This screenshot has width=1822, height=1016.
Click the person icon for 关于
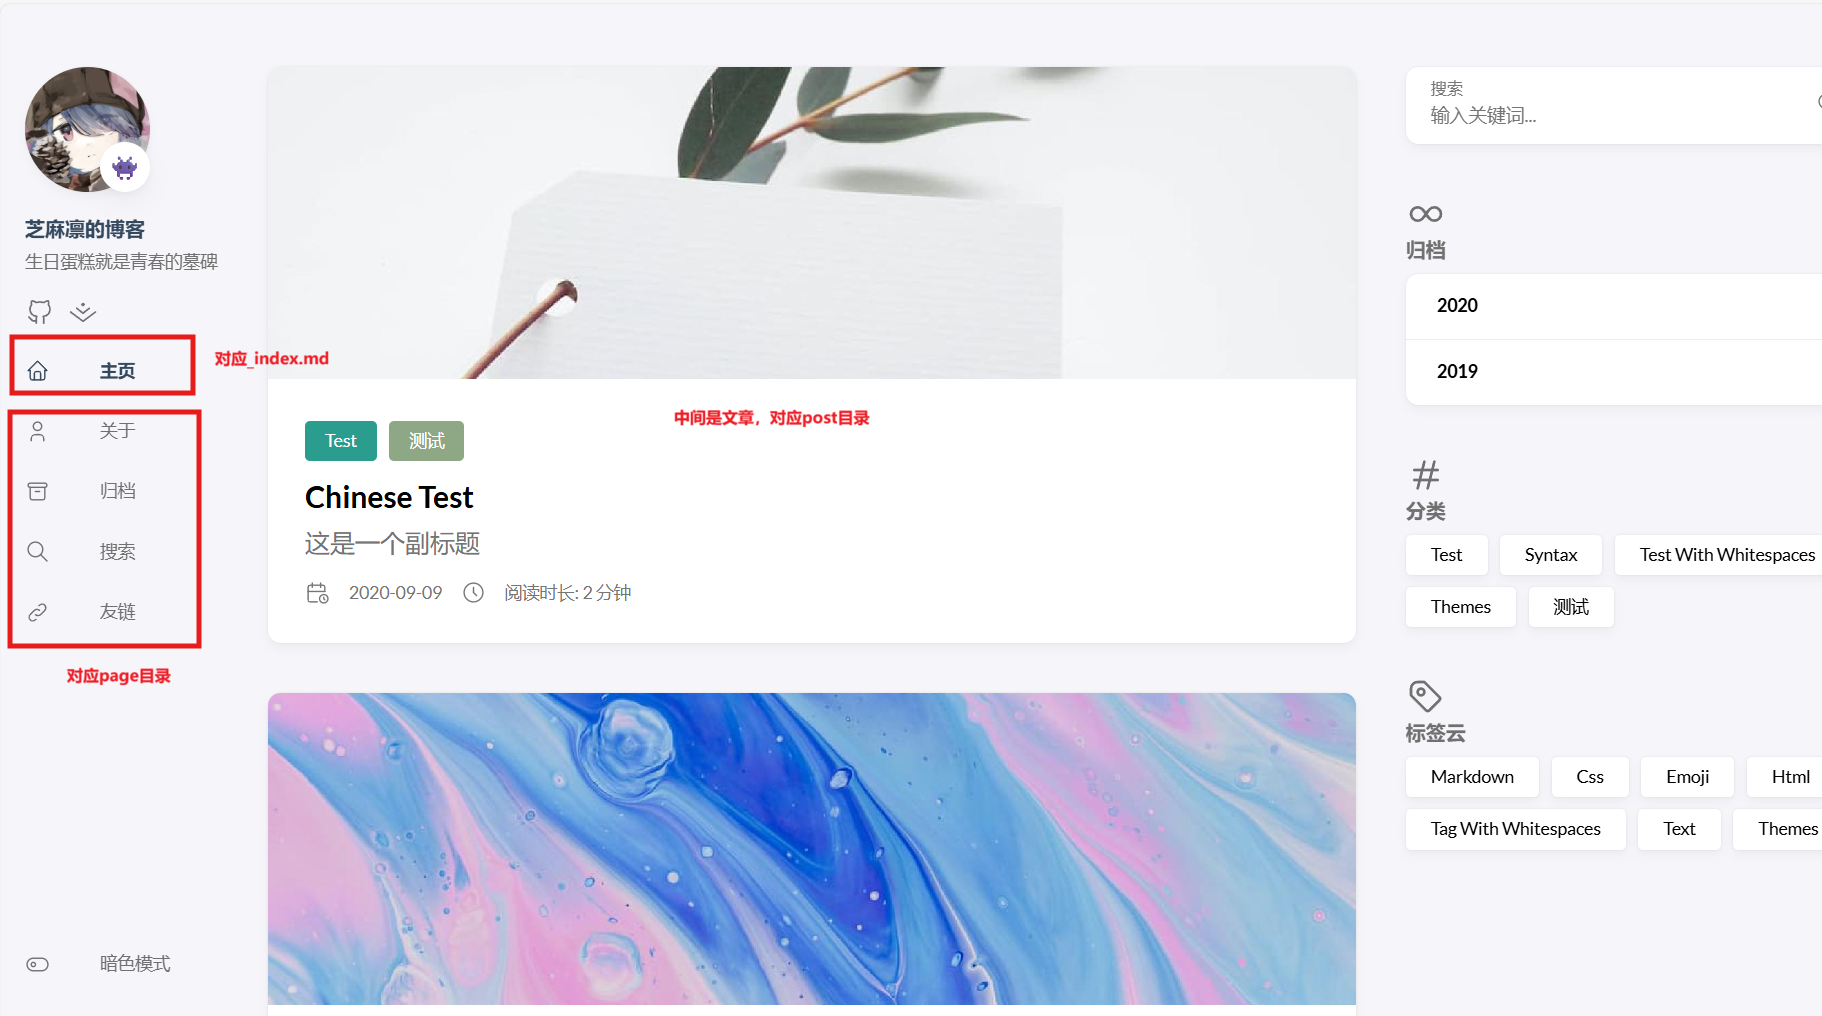pyautogui.click(x=38, y=431)
